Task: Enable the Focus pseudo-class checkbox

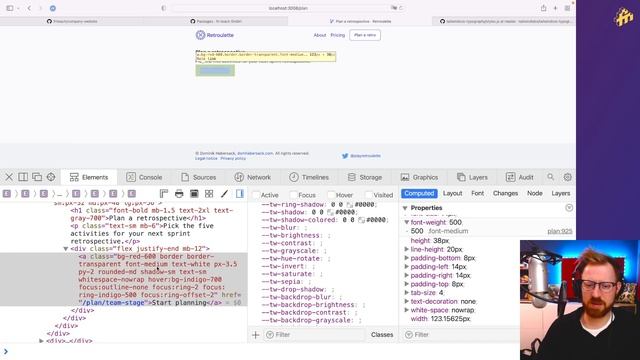Action: 293,195
